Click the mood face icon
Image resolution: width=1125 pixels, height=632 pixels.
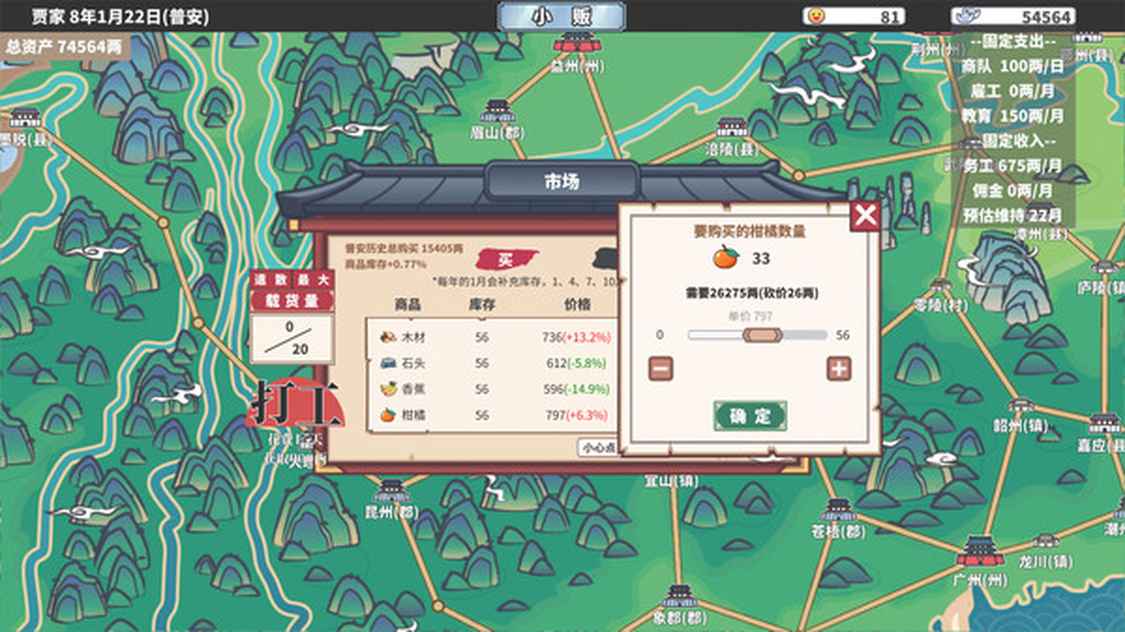coord(816,15)
